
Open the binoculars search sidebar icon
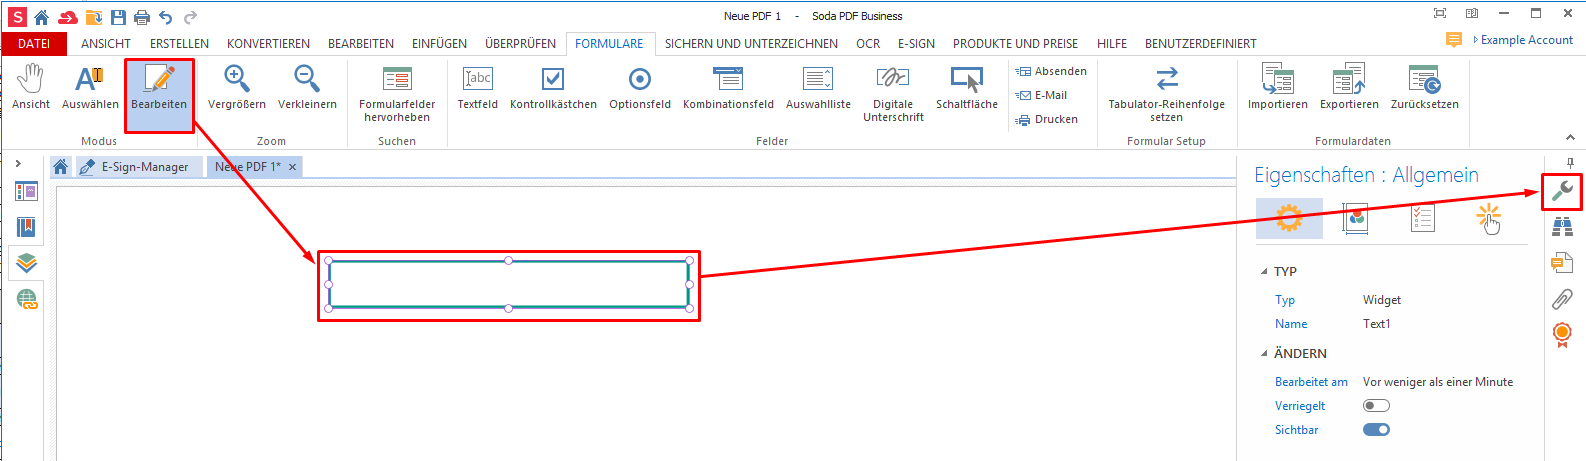tap(1562, 228)
